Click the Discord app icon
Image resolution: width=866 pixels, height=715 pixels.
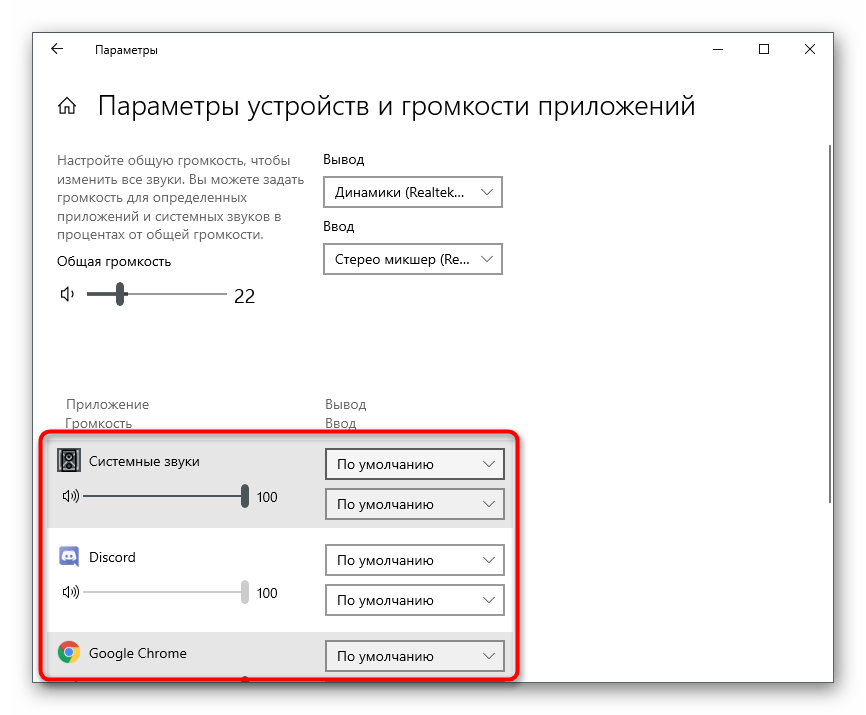tap(69, 557)
